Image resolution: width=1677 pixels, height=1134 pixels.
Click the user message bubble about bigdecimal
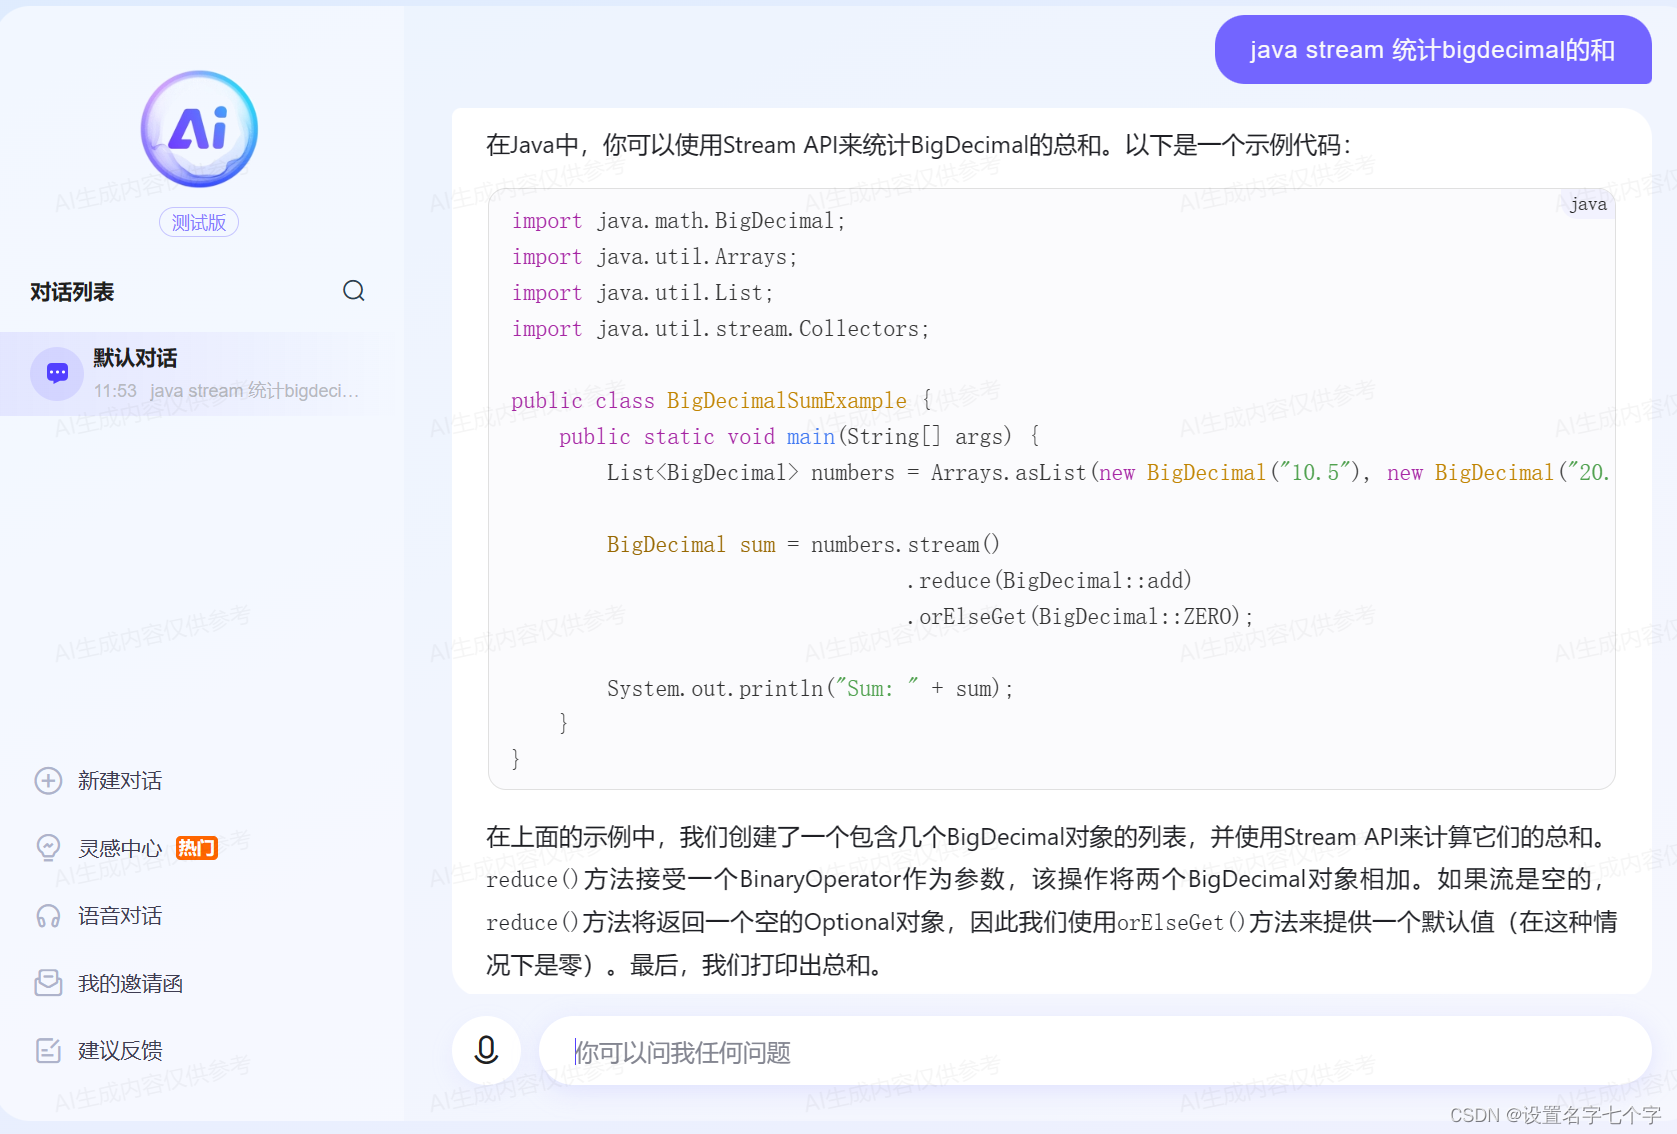tap(1433, 50)
